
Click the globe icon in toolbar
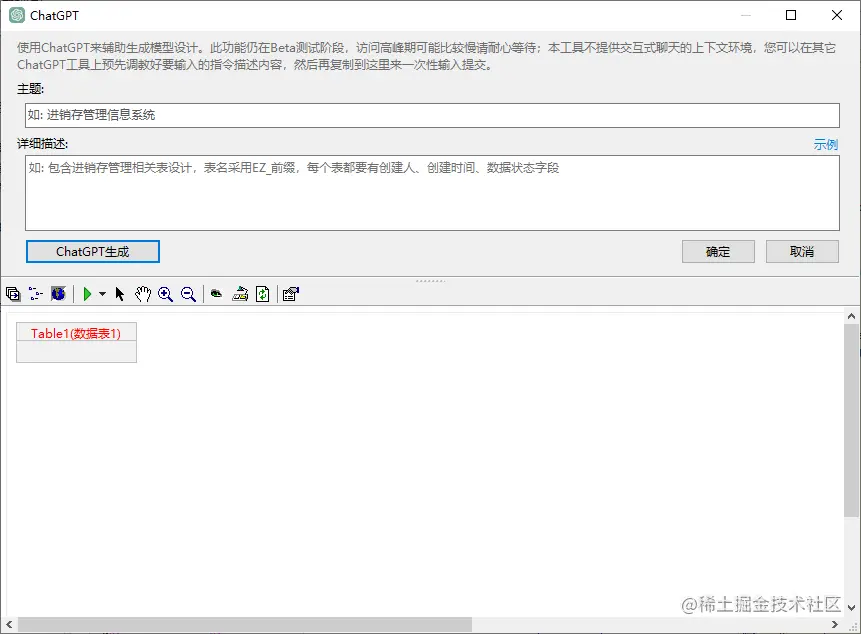coord(58,294)
